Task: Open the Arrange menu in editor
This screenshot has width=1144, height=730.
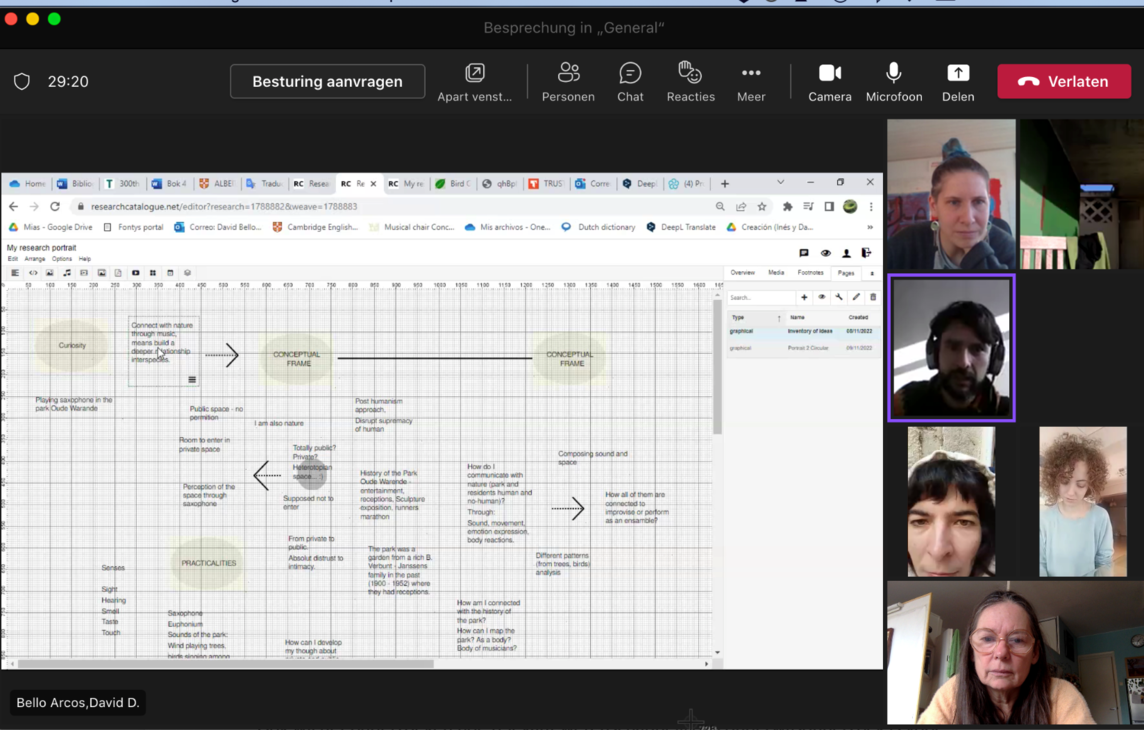Action: (35, 259)
